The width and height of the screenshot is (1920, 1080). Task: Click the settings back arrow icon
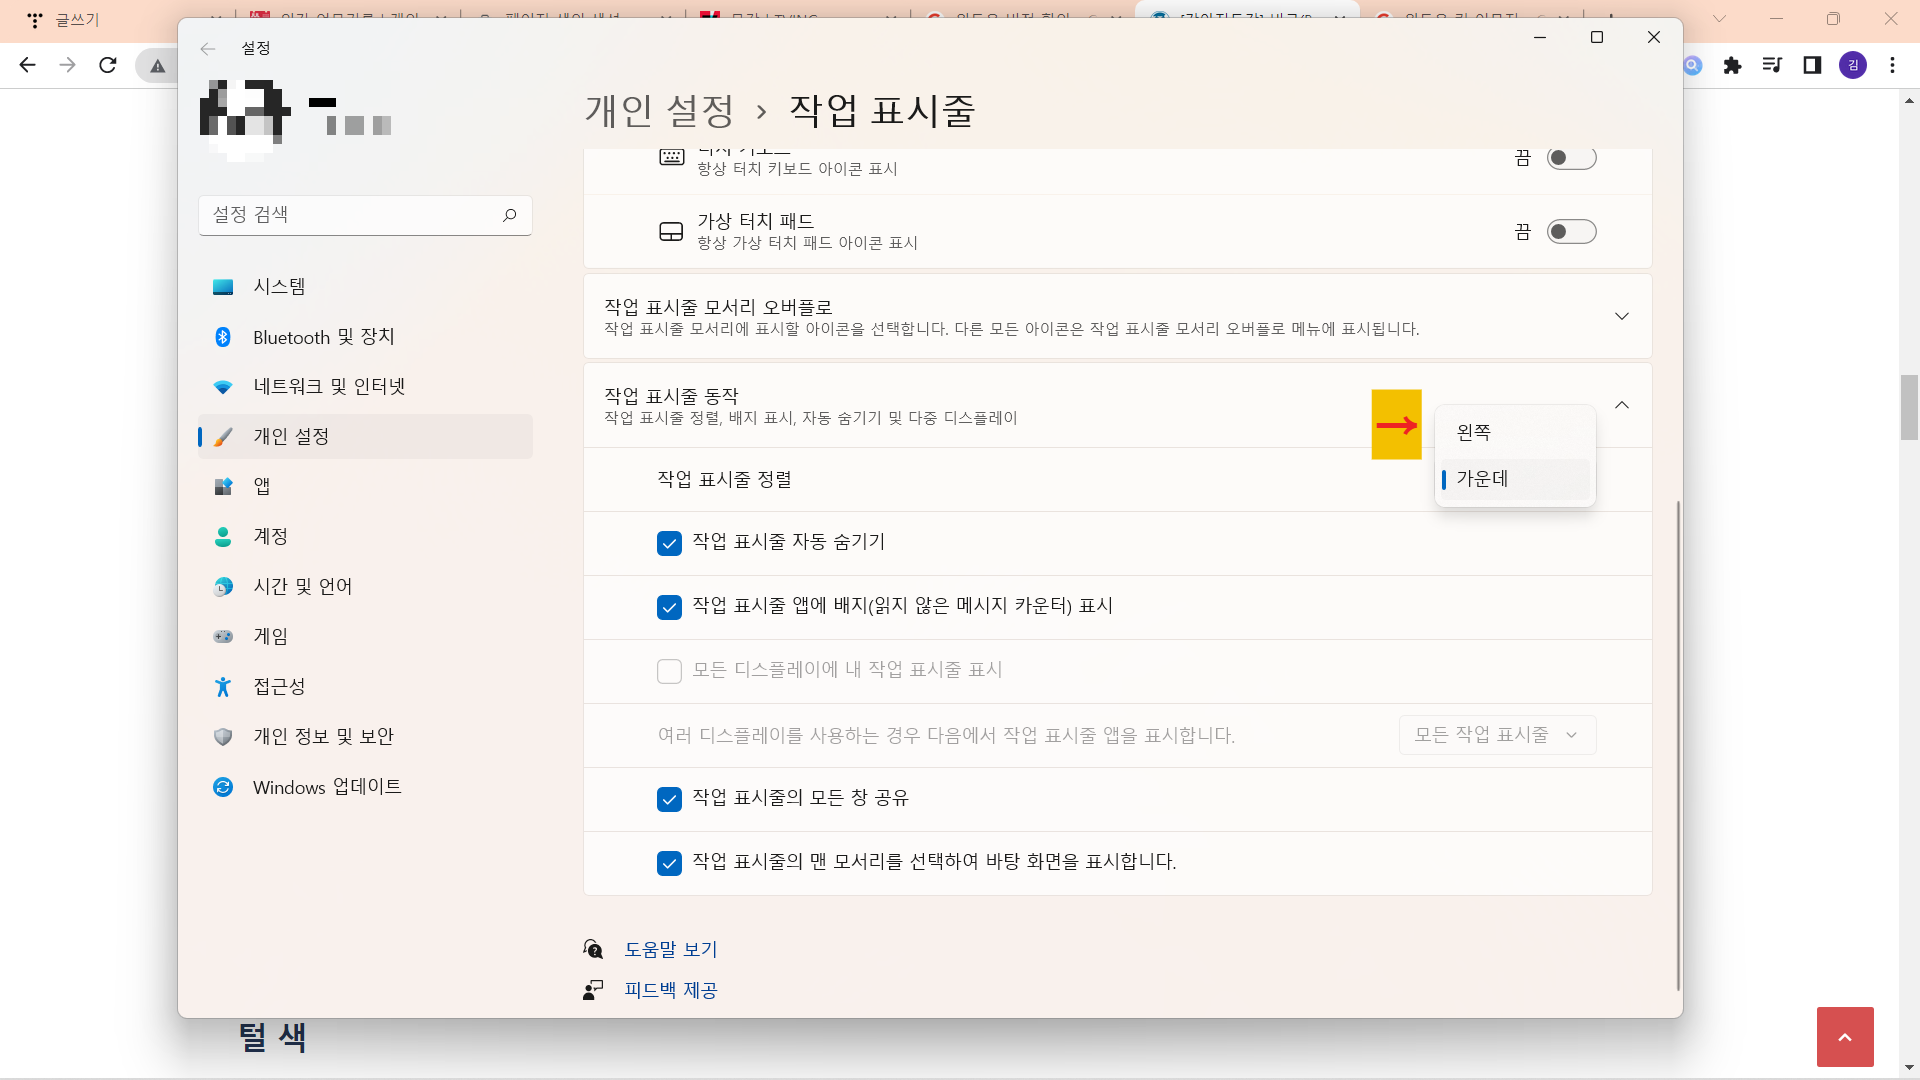point(208,48)
